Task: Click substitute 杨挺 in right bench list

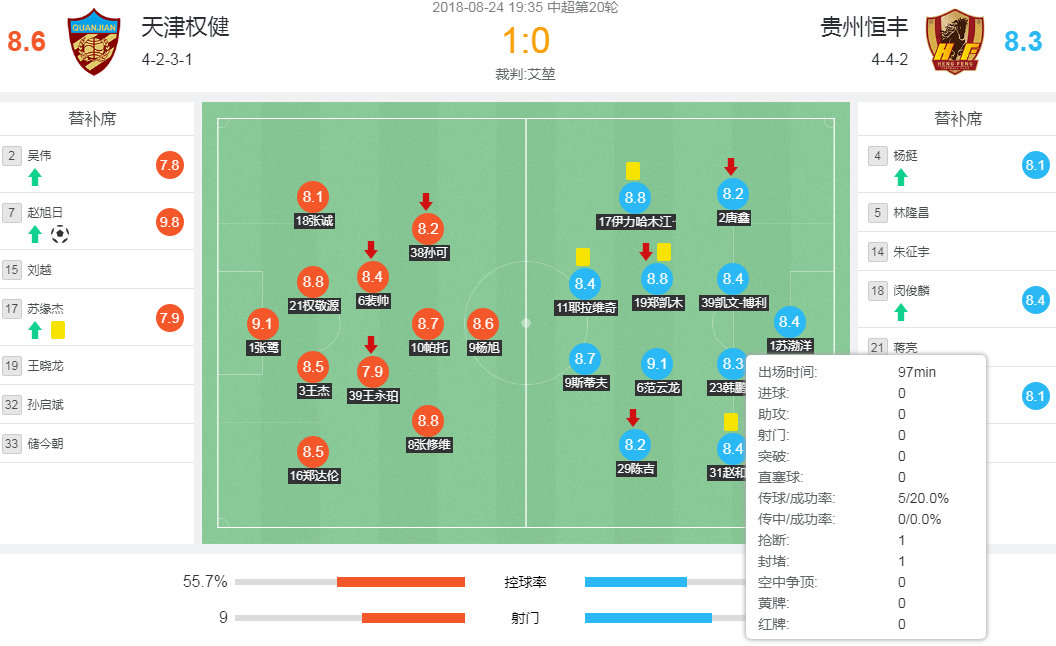Action: (x=906, y=155)
